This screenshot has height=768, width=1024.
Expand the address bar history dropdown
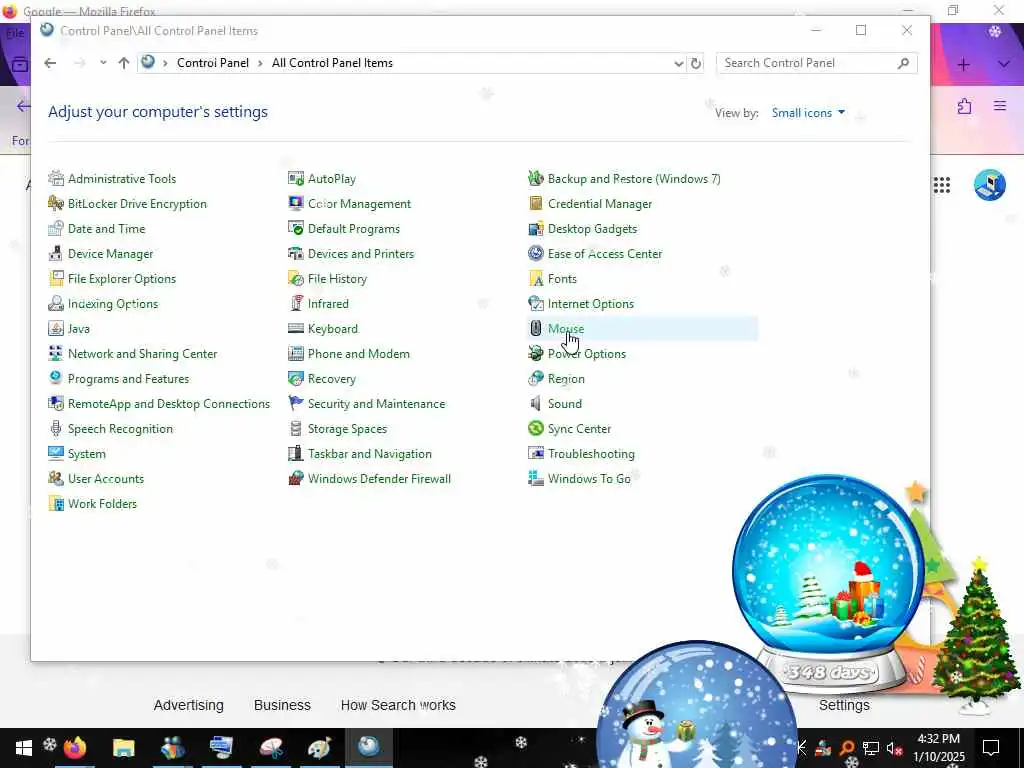pos(679,63)
